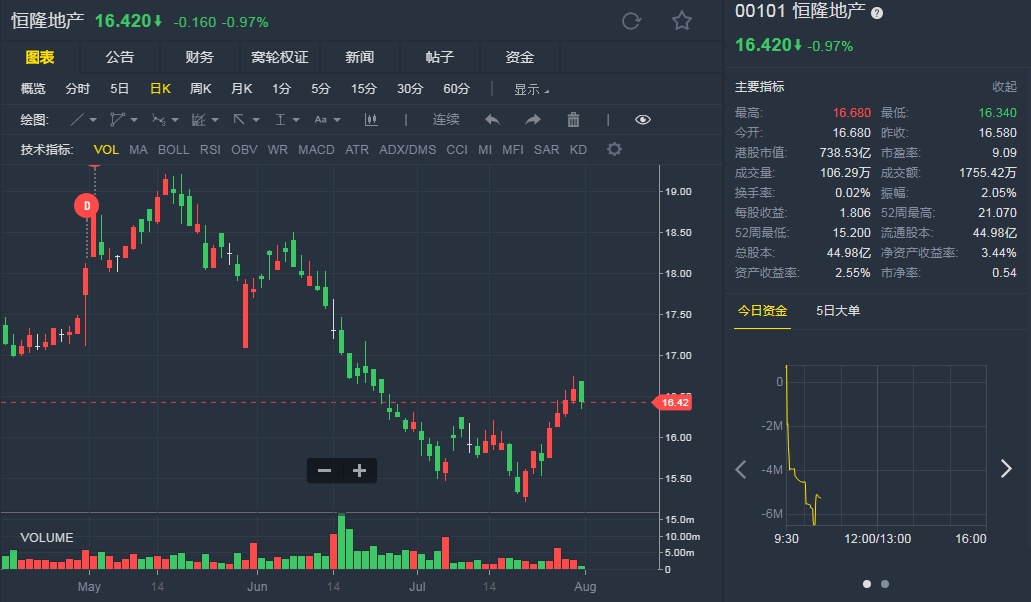
Task: Toggle the BOLL indicator
Action: pos(173,150)
